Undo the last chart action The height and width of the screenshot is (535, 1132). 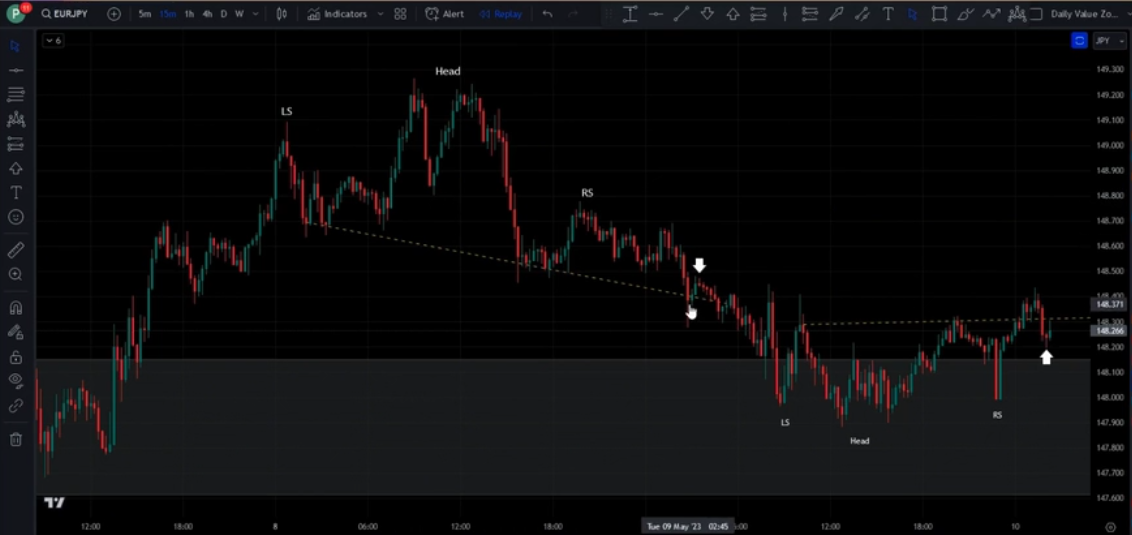pyautogui.click(x=547, y=14)
